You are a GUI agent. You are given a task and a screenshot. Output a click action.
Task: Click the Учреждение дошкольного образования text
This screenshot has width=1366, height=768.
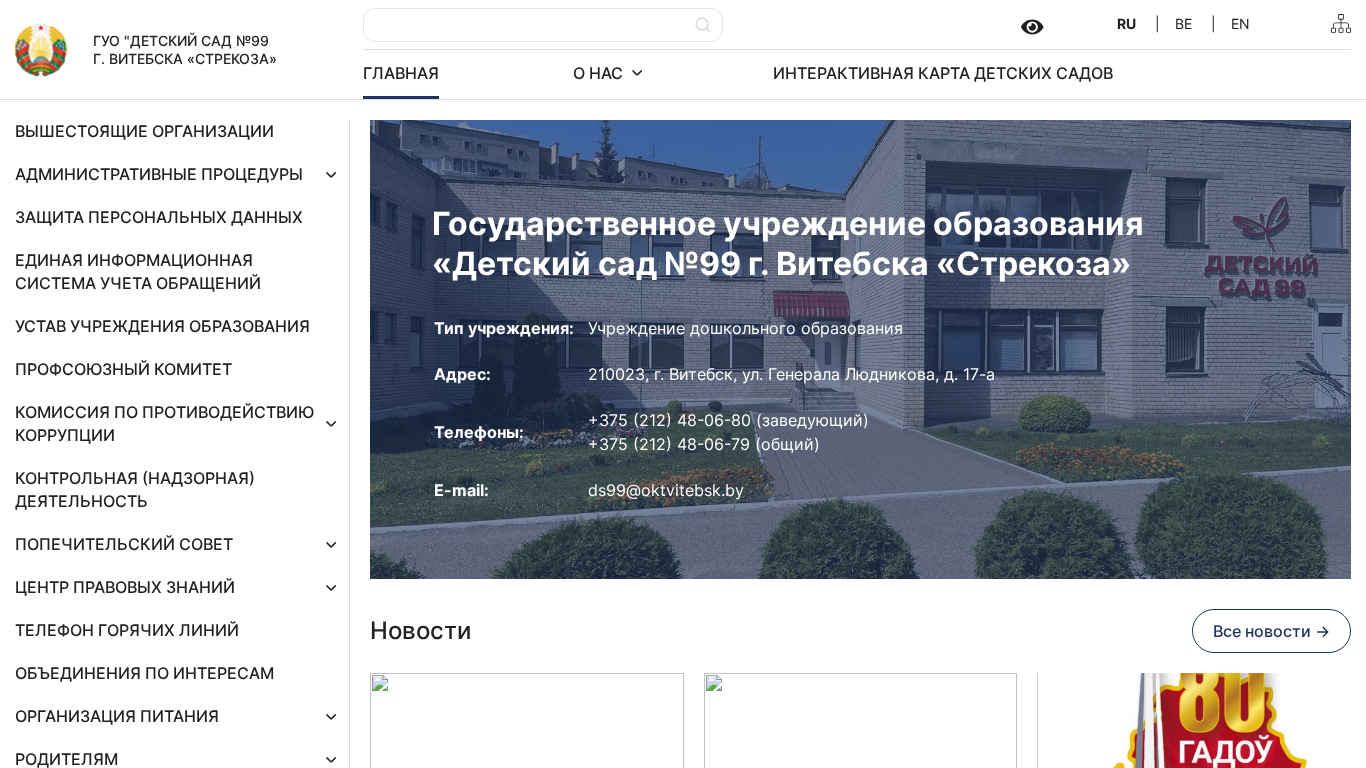click(x=745, y=328)
